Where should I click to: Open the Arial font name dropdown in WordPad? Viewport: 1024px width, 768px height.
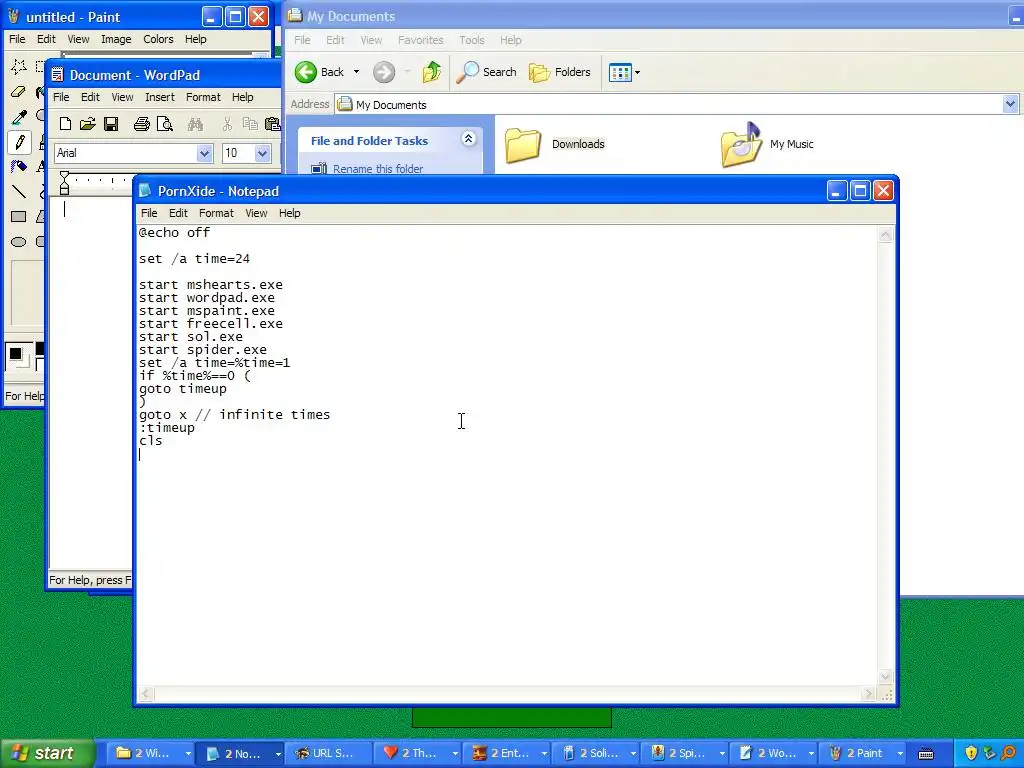click(x=204, y=153)
